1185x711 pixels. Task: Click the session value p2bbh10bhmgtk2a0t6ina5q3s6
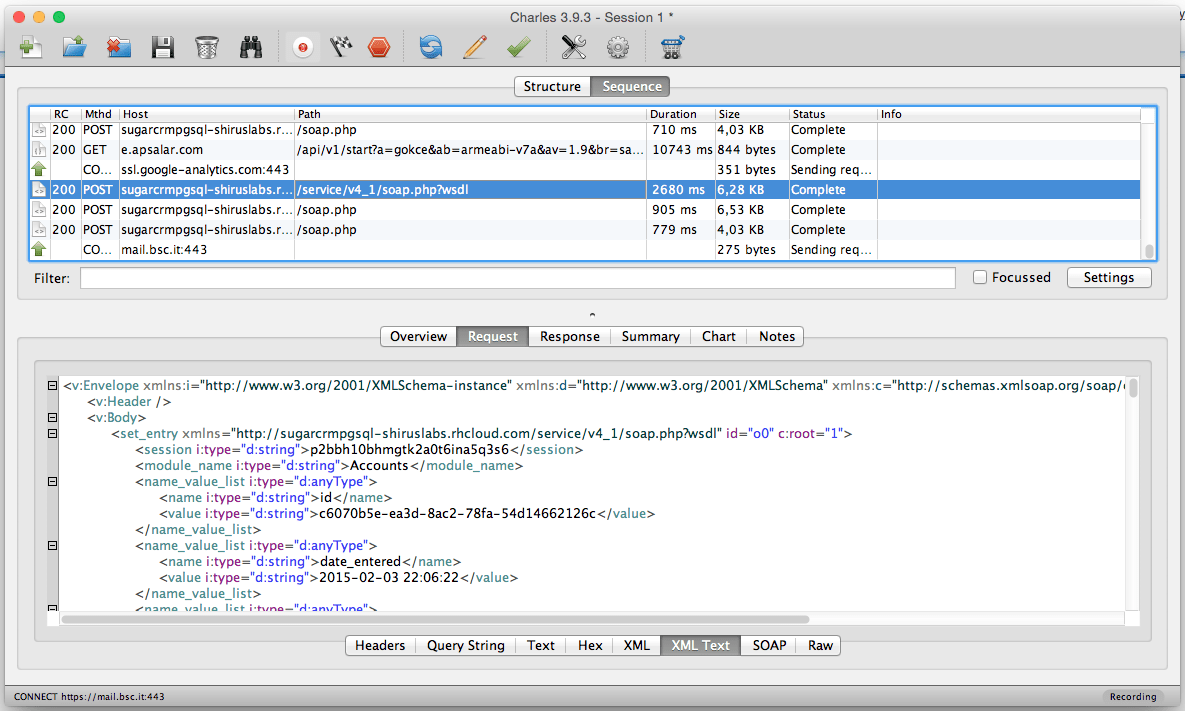(410, 450)
